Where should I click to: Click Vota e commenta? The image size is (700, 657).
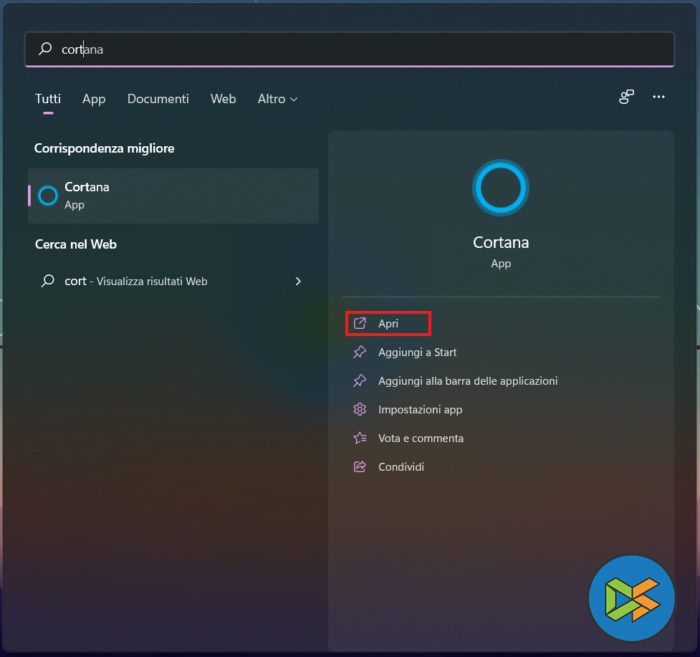(x=421, y=438)
